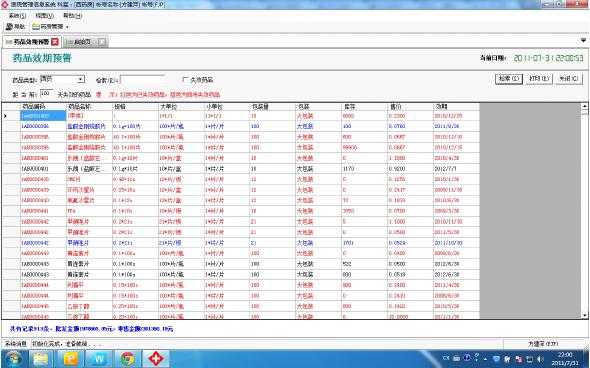
Task: Click scrollbar up arrow of the grid
Action: [584, 106]
